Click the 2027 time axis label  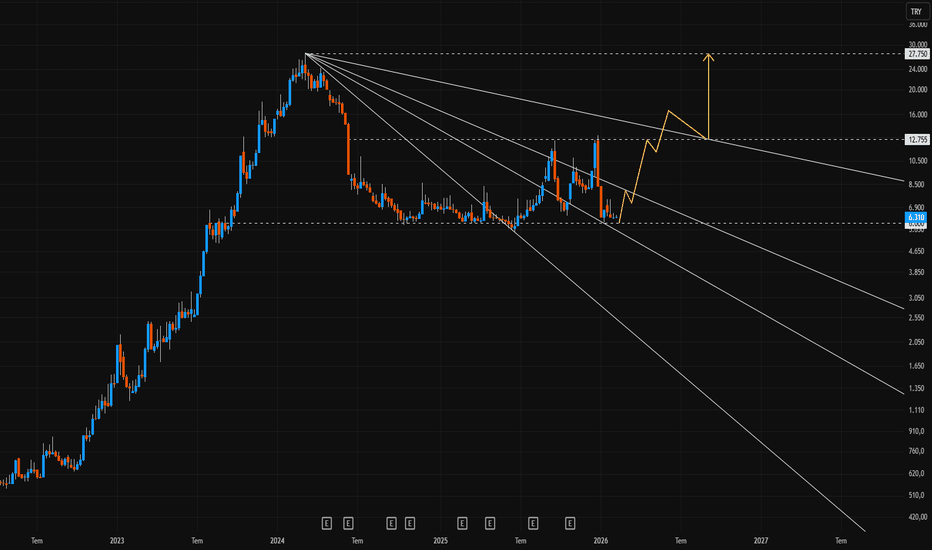(x=761, y=540)
